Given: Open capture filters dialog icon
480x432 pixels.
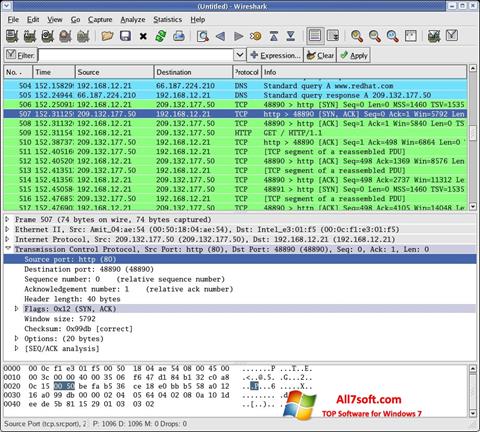Looking at the screenshot, I should pyautogui.click(x=434, y=36).
